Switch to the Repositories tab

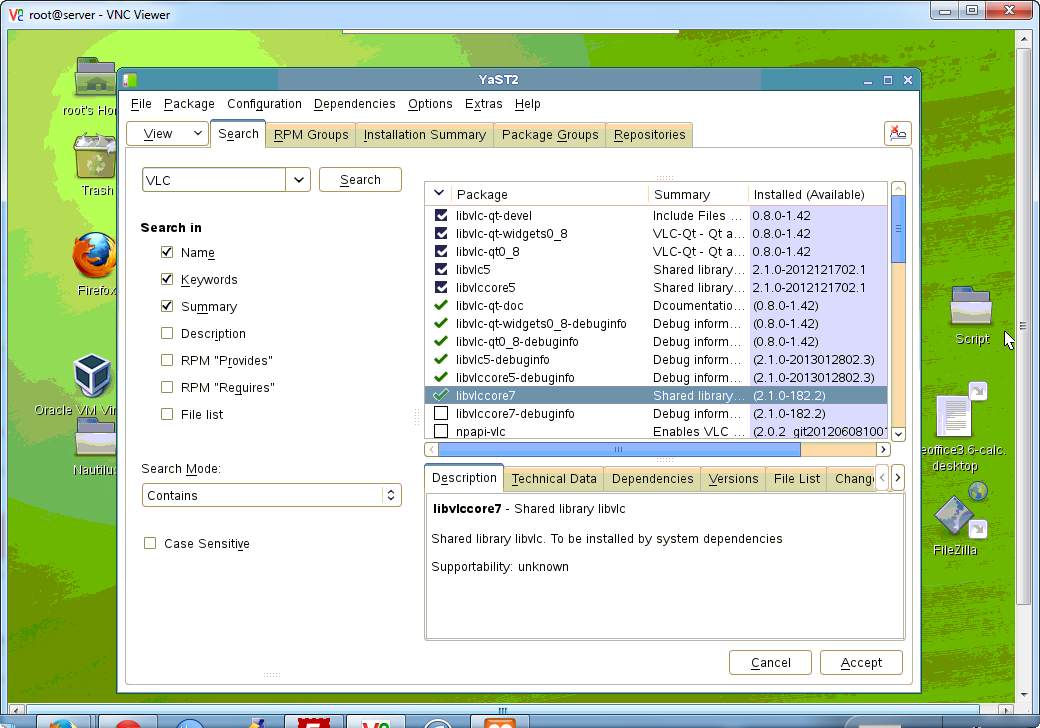(649, 135)
